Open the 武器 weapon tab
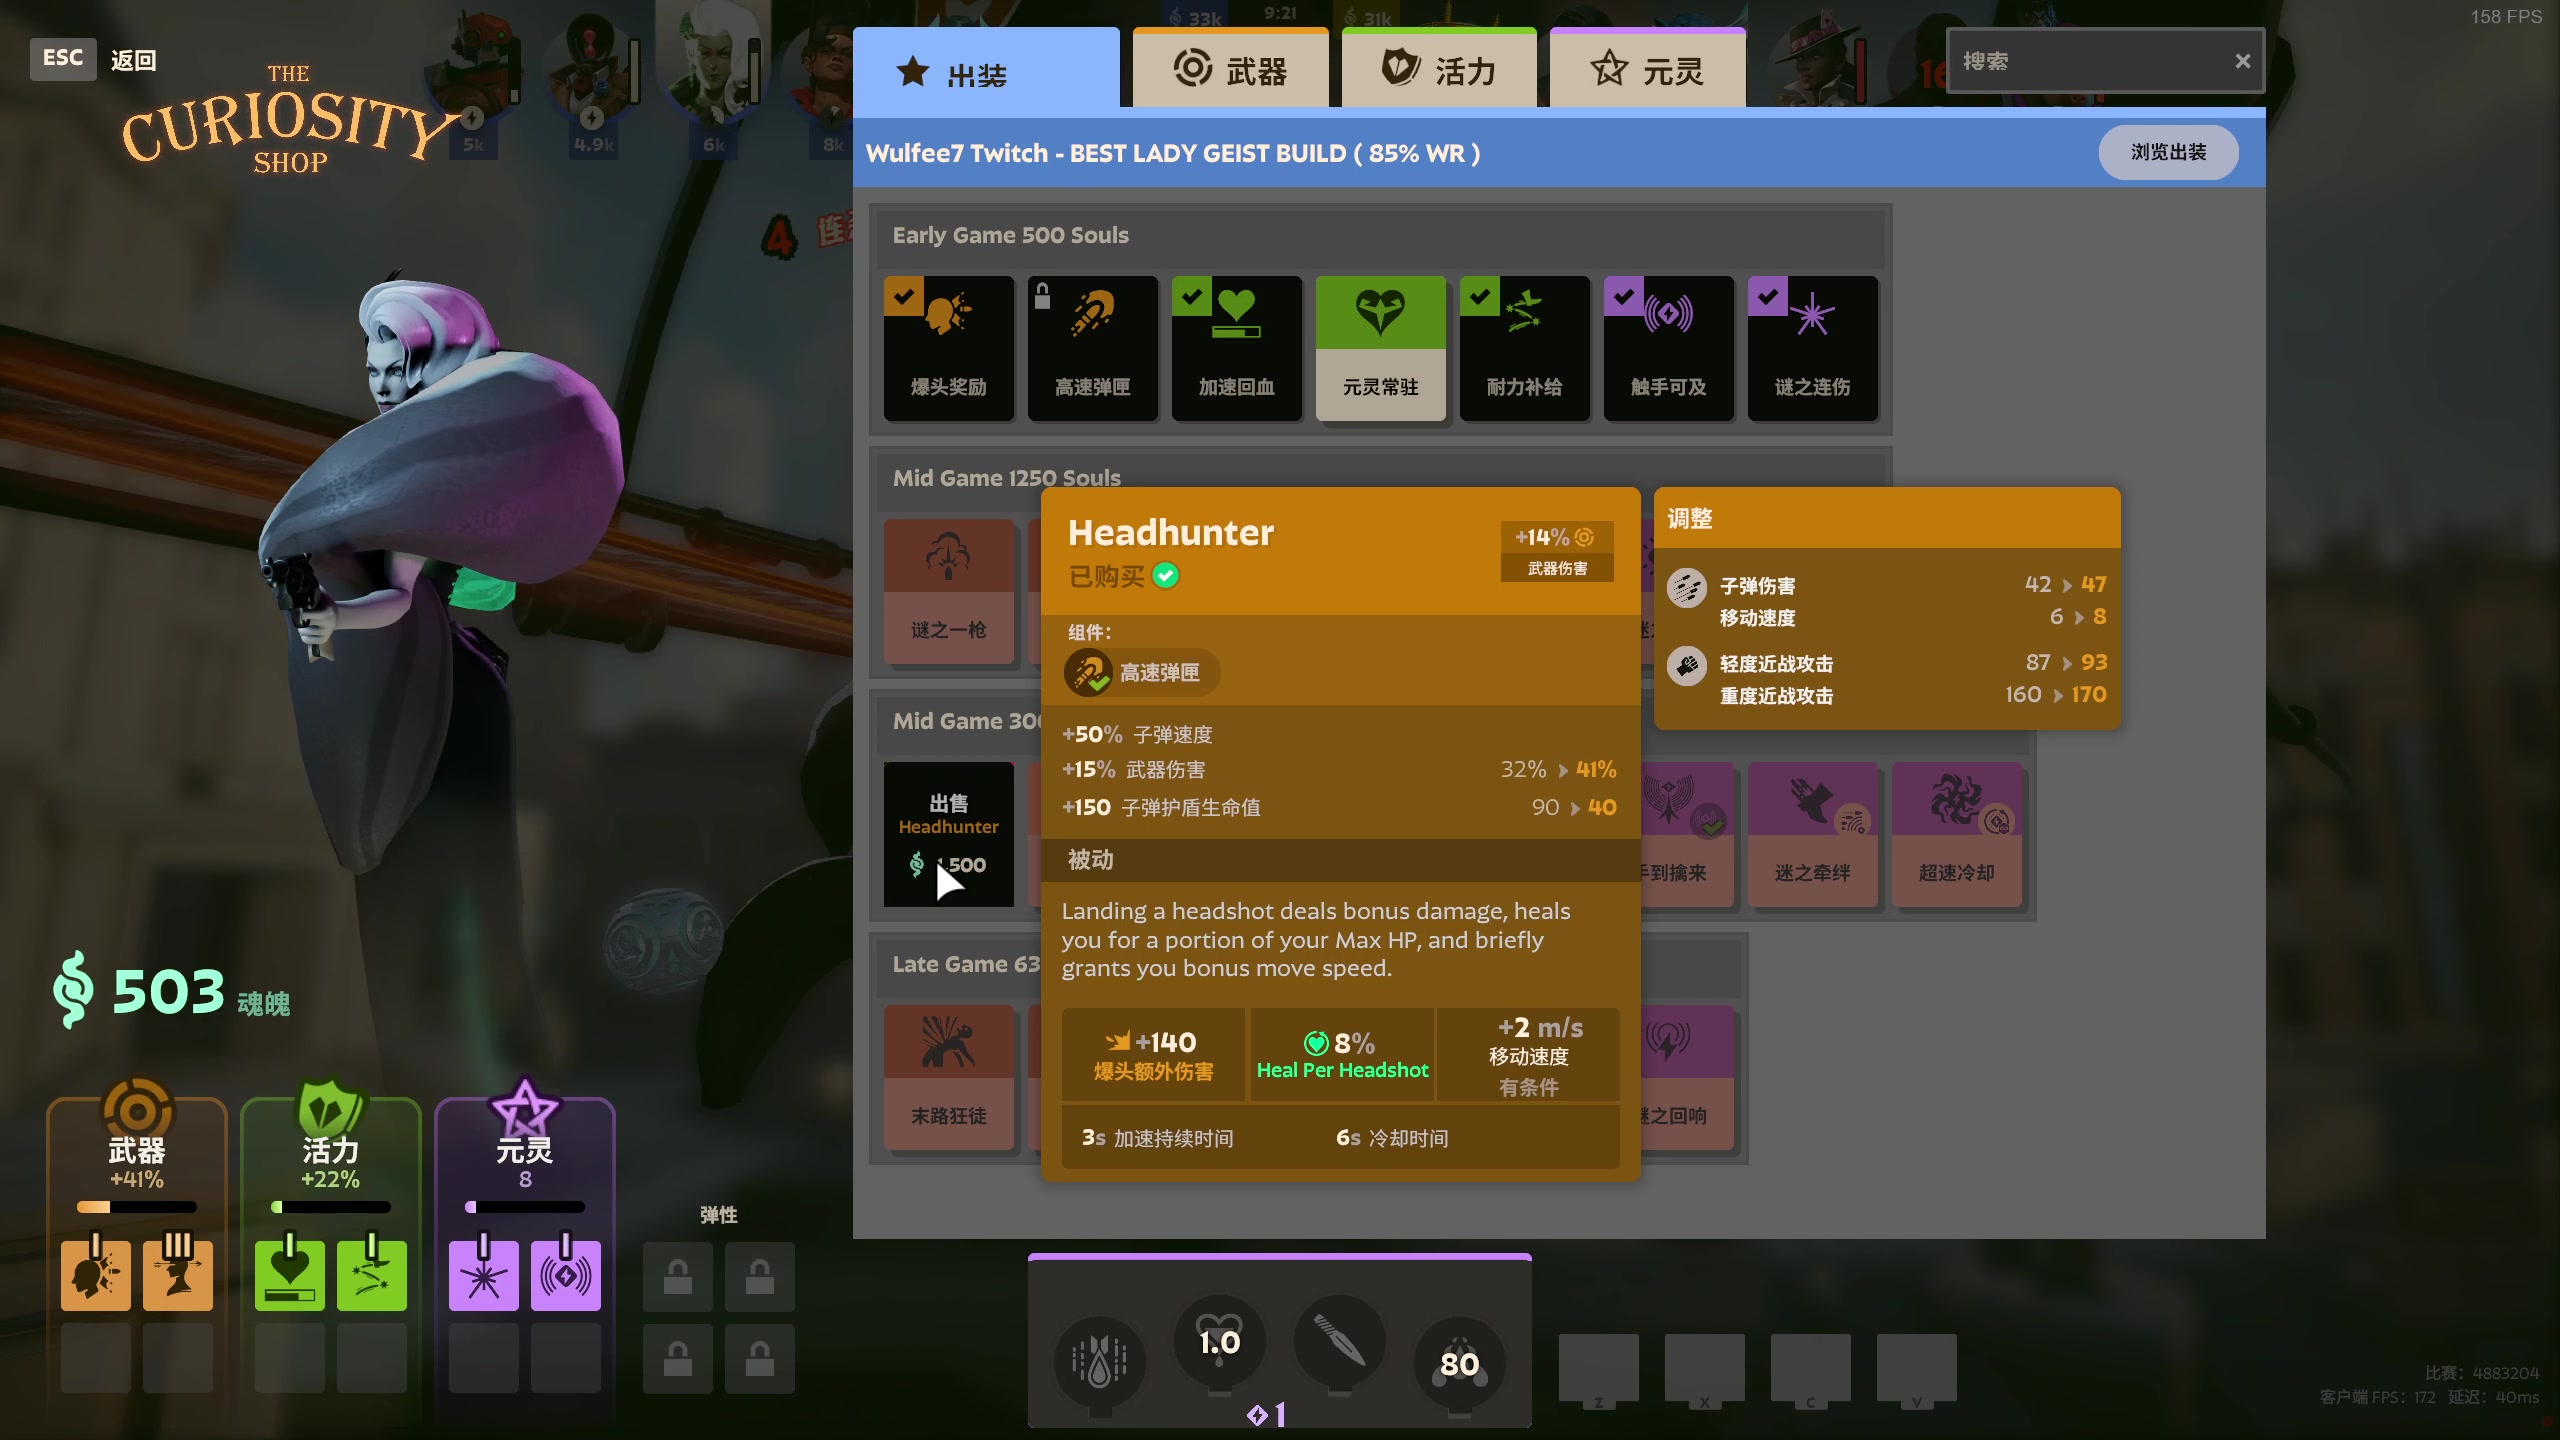Image resolution: width=2560 pixels, height=1440 pixels. [x=1230, y=70]
